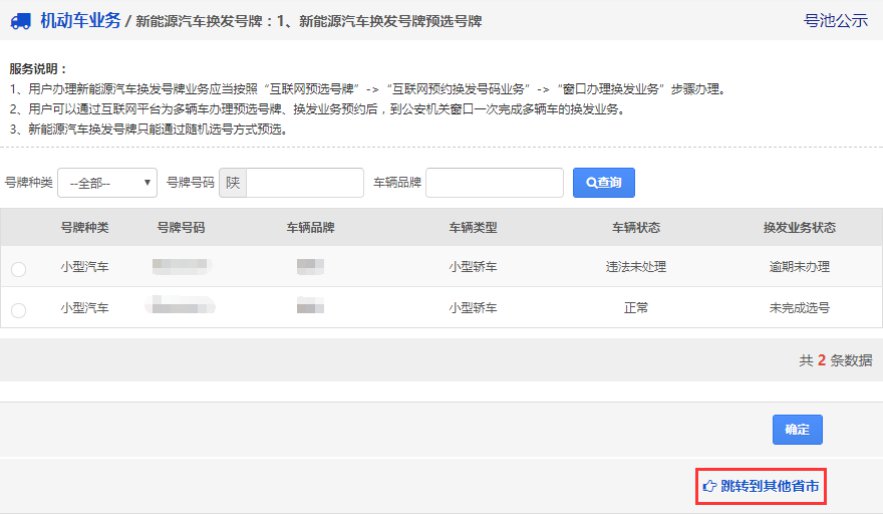This screenshot has width=883, height=514.
Task: Follow the 跳转到其他省市 link
Action: [x=770, y=487]
